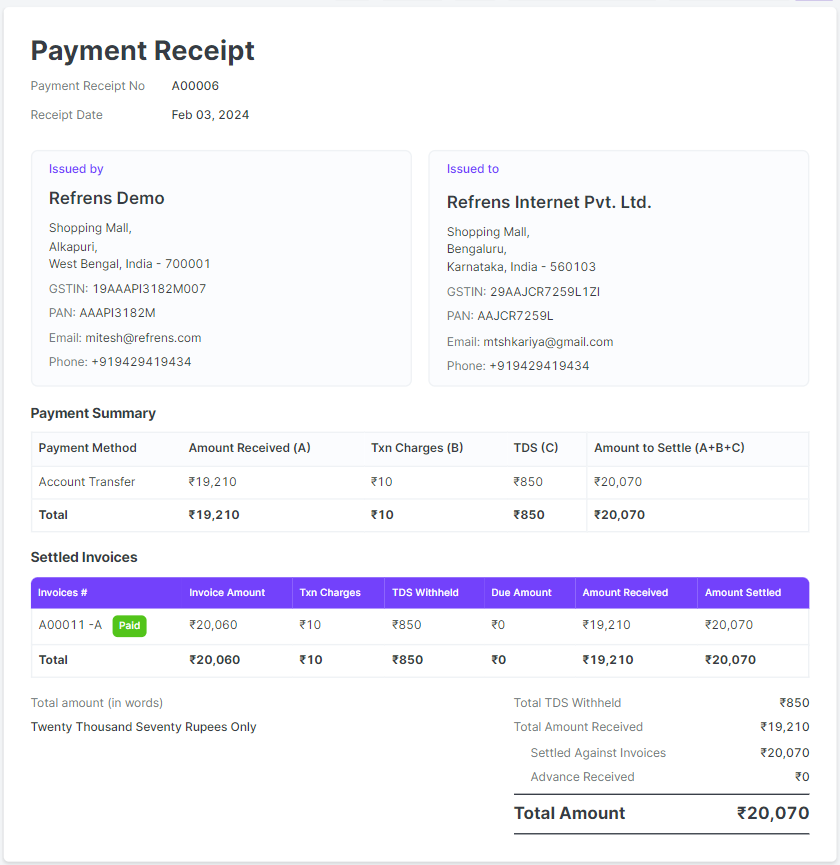Viewport: 840px width, 865px height.
Task: Select receipt number A00006
Action: pyautogui.click(x=195, y=86)
